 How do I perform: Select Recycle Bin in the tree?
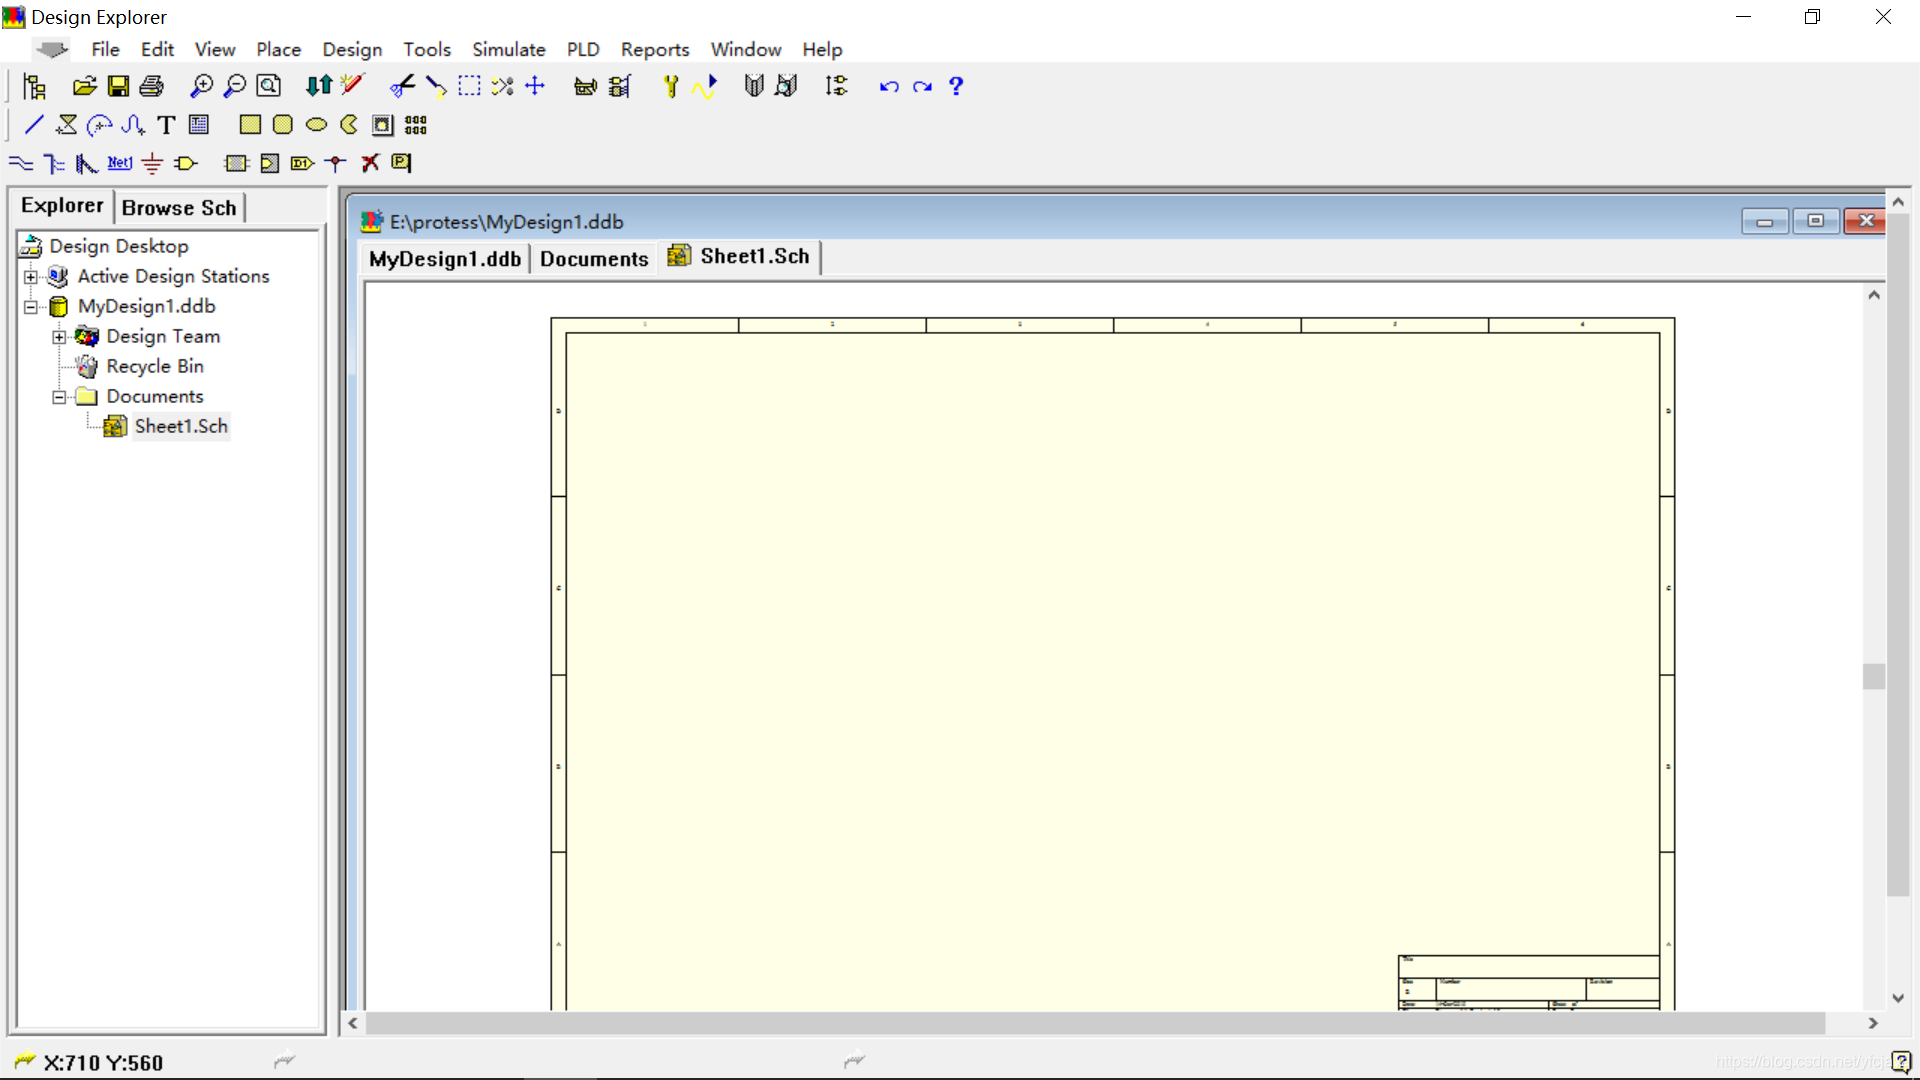(x=155, y=366)
